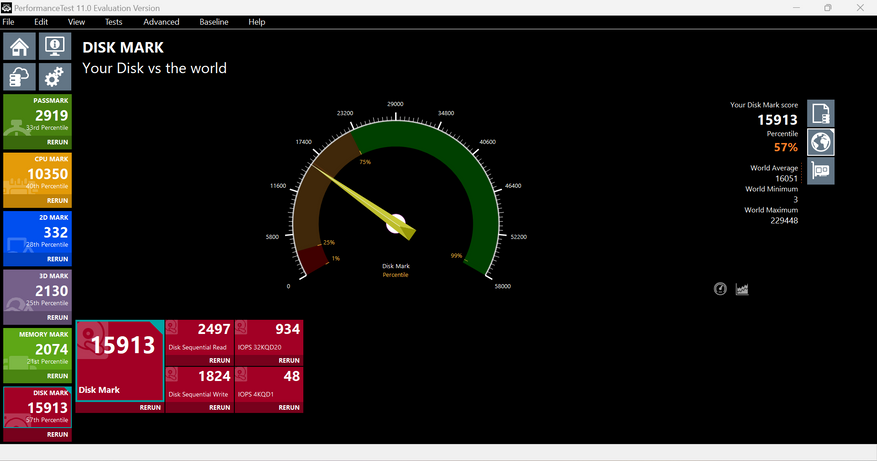Screen dimensions: 877x461
Task: Select the world comparison globe icon
Action: coord(821,142)
